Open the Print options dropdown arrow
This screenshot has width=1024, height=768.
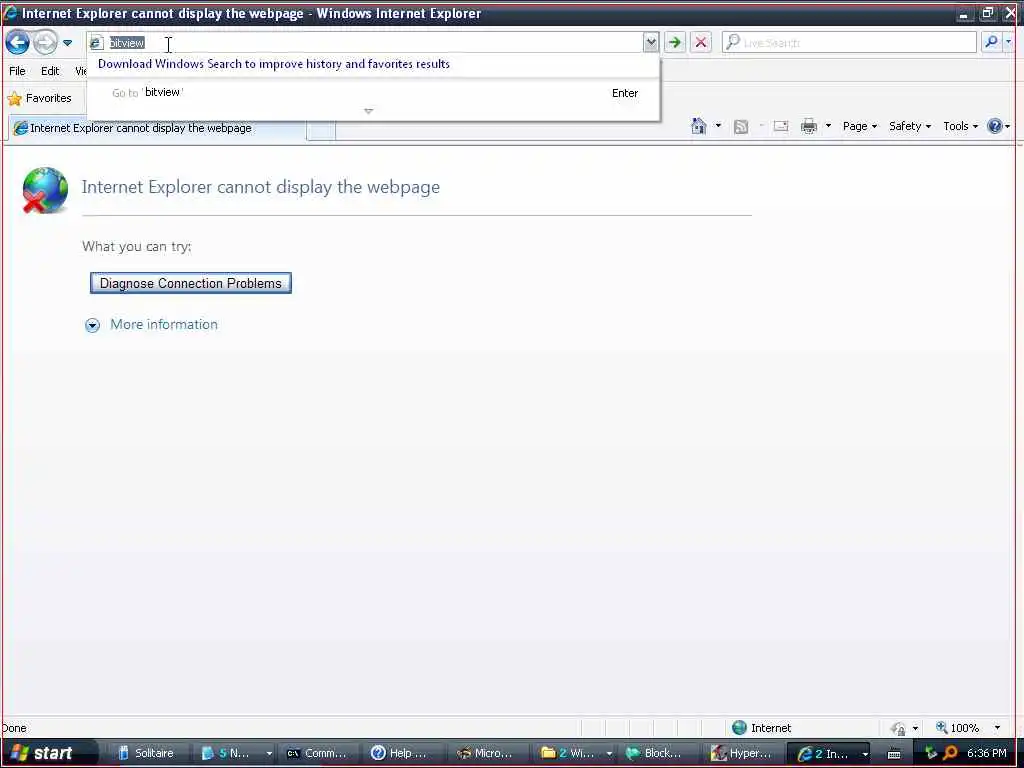[x=828, y=125]
